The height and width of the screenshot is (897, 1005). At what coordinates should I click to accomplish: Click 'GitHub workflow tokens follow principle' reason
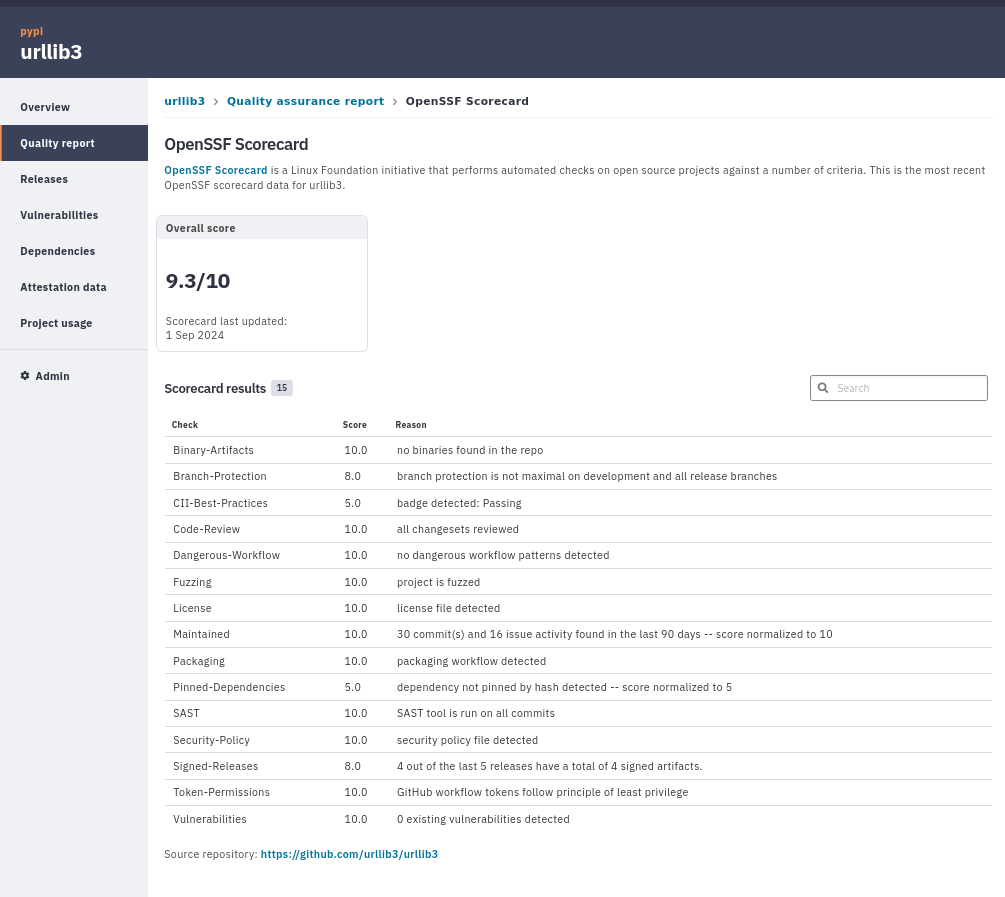542,792
